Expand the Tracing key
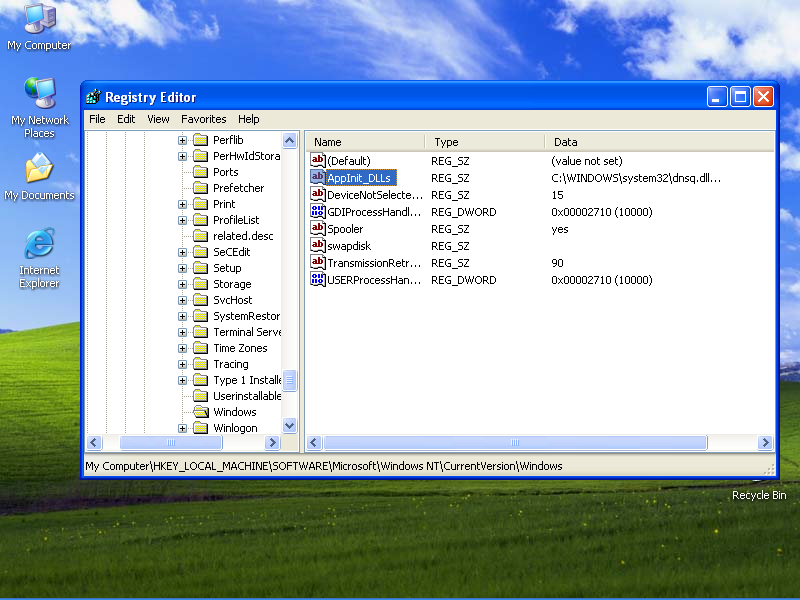The image size is (800, 600). pyautogui.click(x=182, y=364)
